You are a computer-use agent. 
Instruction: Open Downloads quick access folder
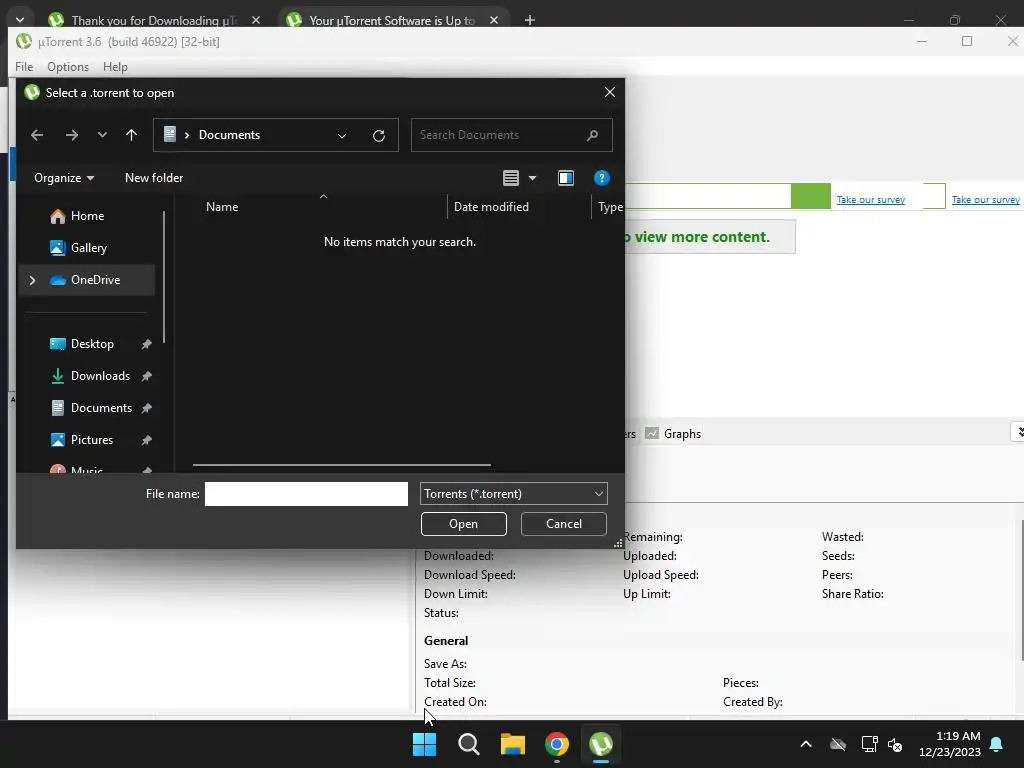(100, 376)
